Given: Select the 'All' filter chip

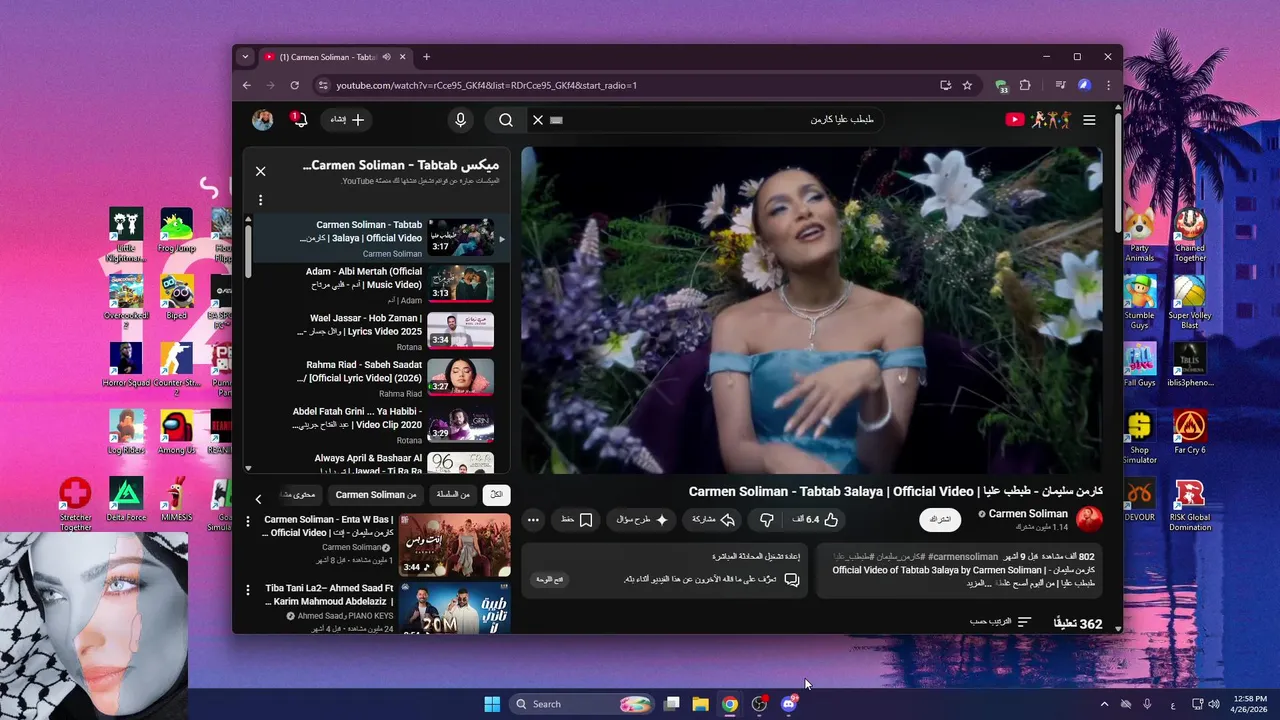Looking at the screenshot, I should coord(496,495).
